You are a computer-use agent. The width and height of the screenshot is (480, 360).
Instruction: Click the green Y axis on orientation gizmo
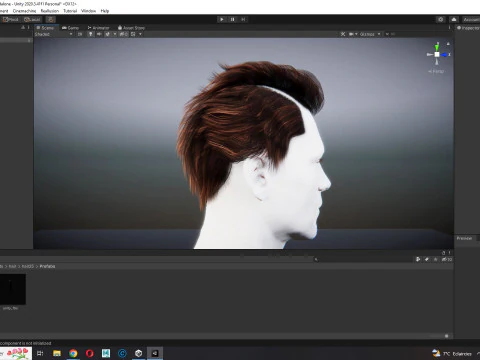(x=437, y=47)
